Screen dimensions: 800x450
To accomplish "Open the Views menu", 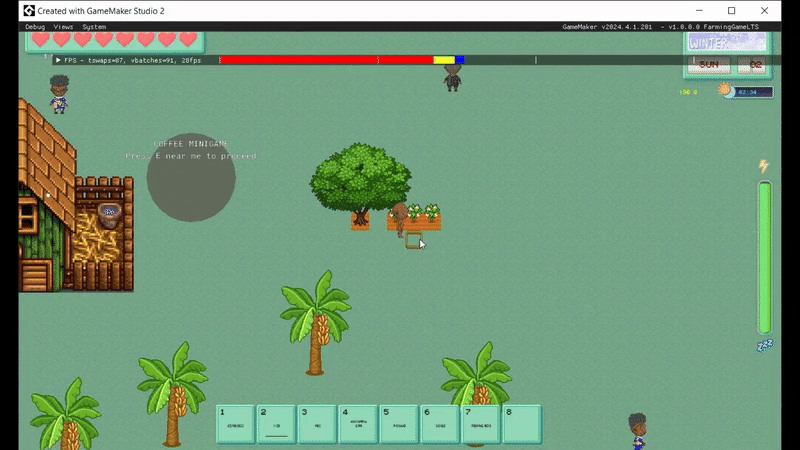I will click(63, 26).
